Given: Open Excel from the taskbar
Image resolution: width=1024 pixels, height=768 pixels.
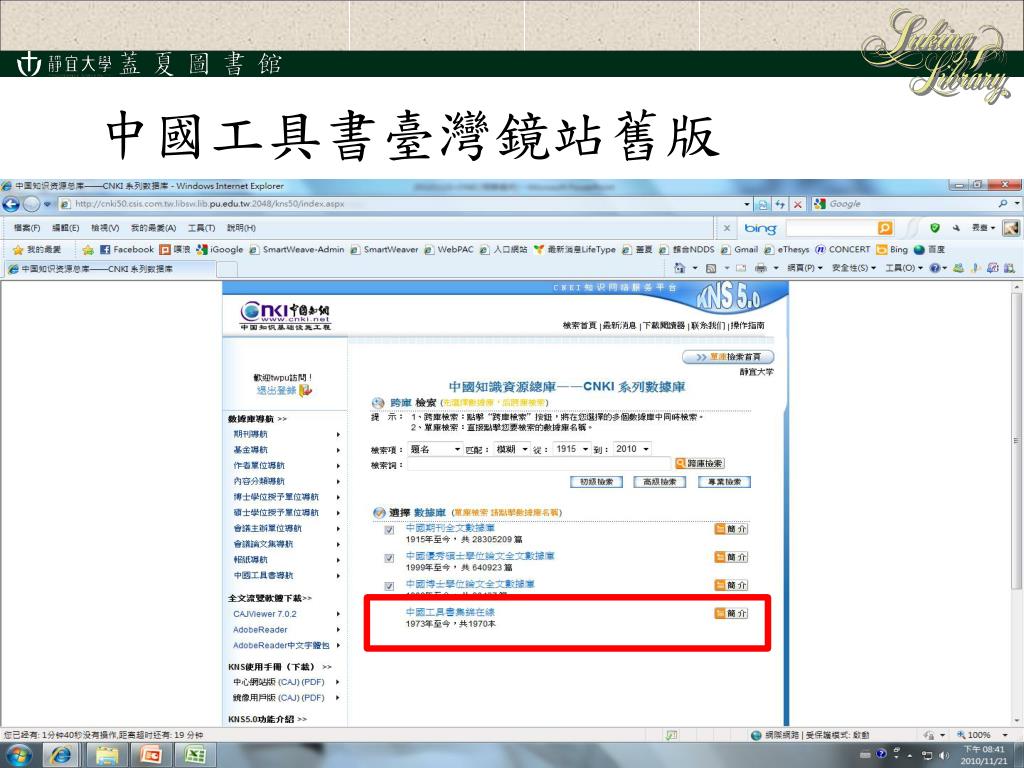Looking at the screenshot, I should pyautogui.click(x=195, y=755).
